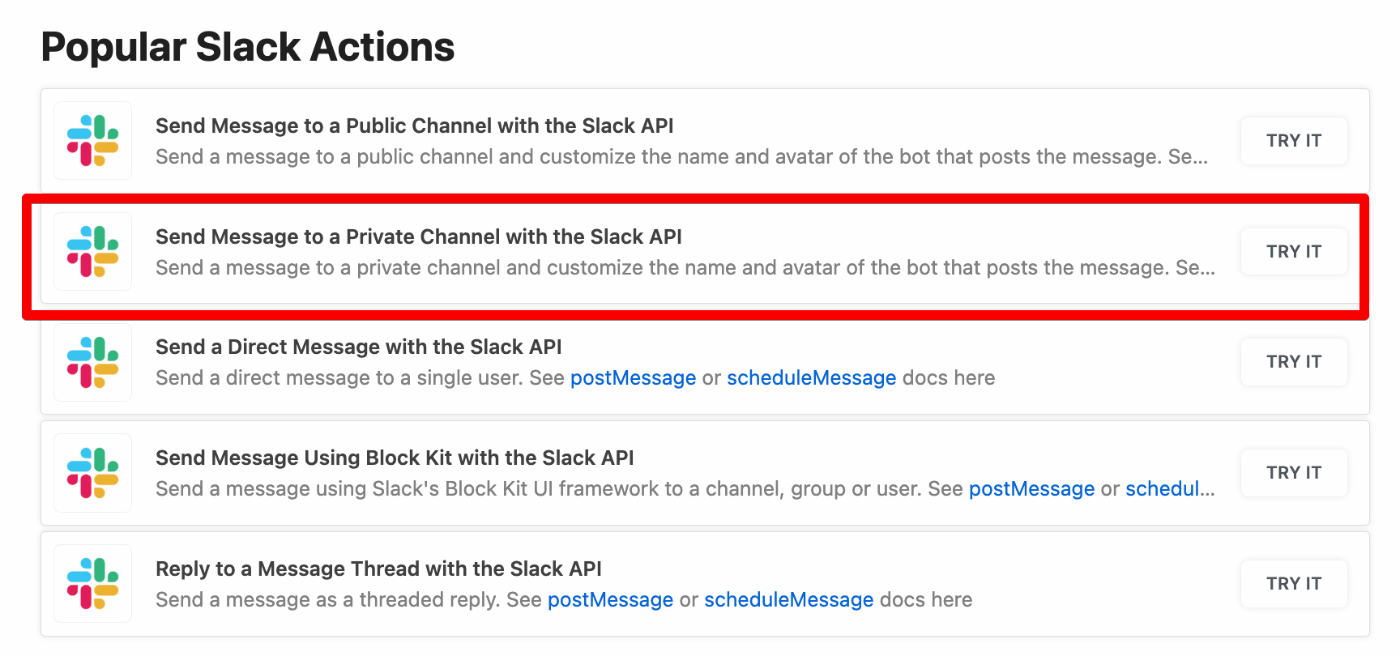Select Send a Direct Message title
The width and height of the screenshot is (1400, 656).
358,347
